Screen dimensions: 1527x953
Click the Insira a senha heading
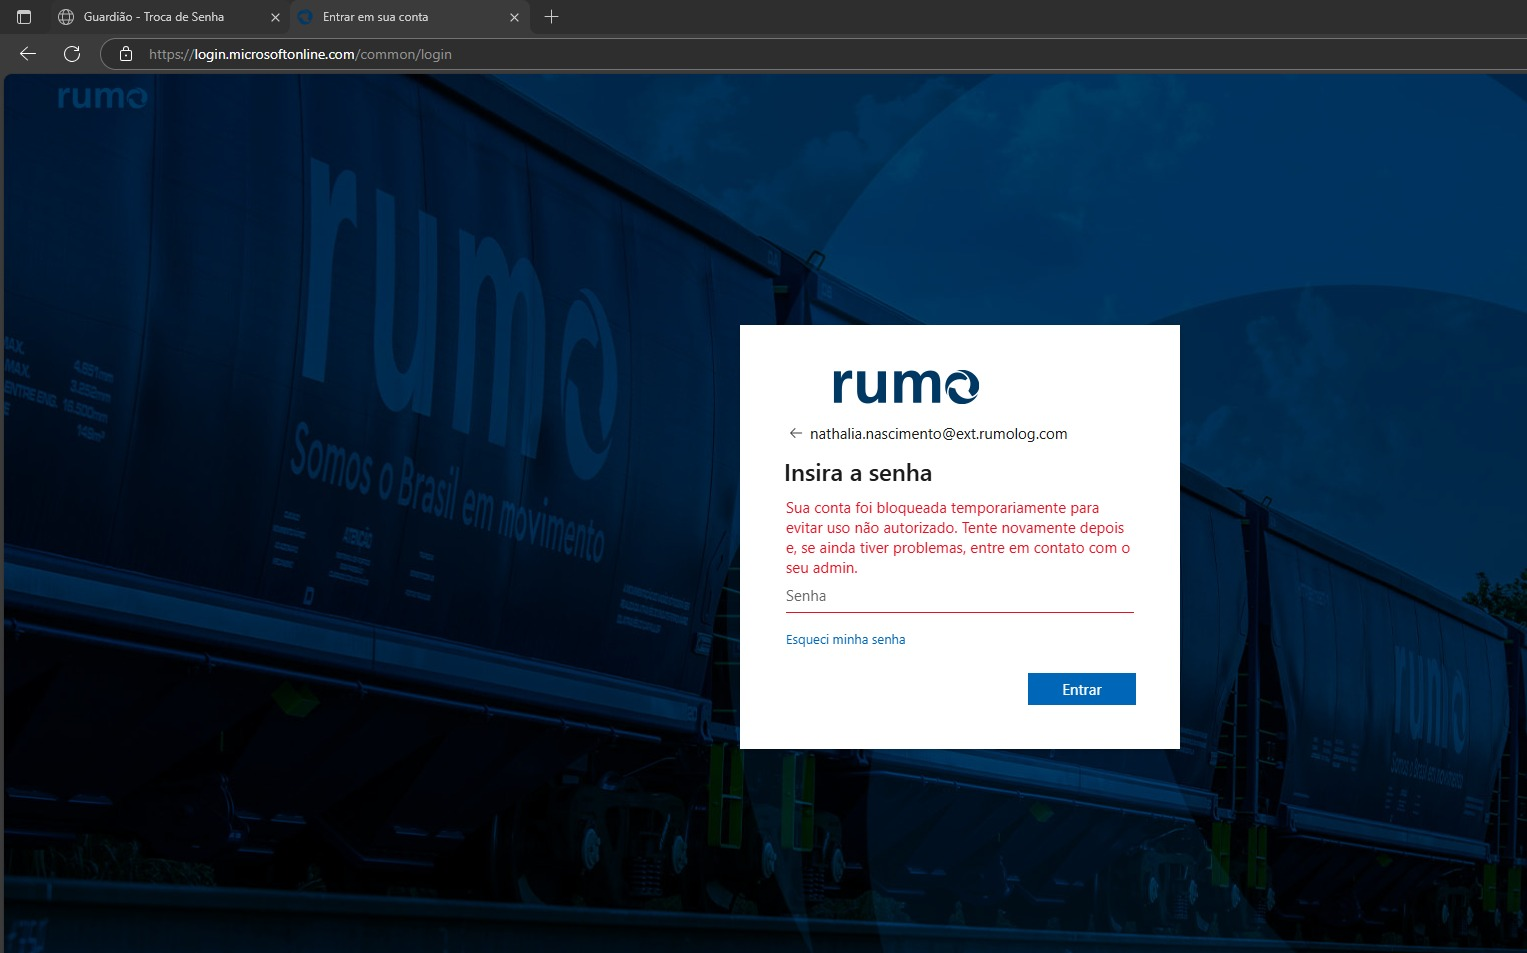(858, 473)
